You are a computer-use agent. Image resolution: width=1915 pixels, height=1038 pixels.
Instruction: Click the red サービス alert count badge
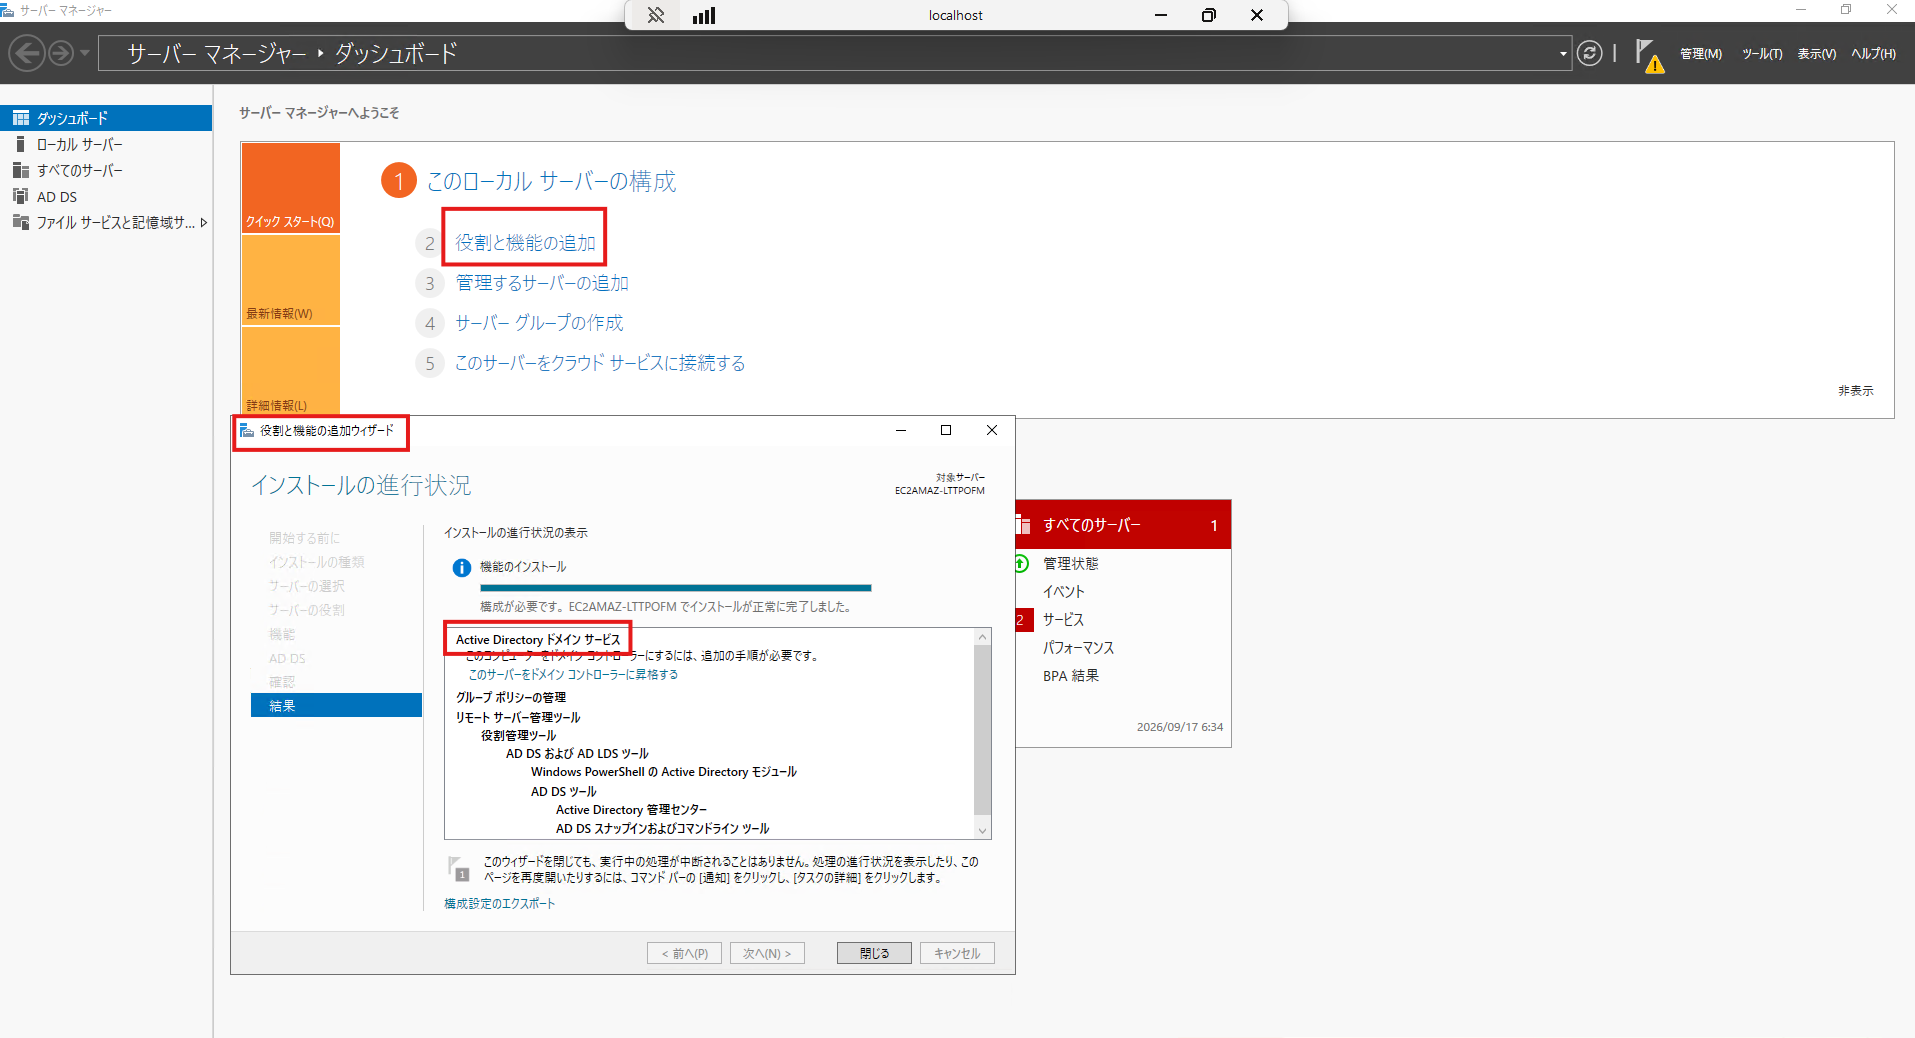pyautogui.click(x=1023, y=620)
